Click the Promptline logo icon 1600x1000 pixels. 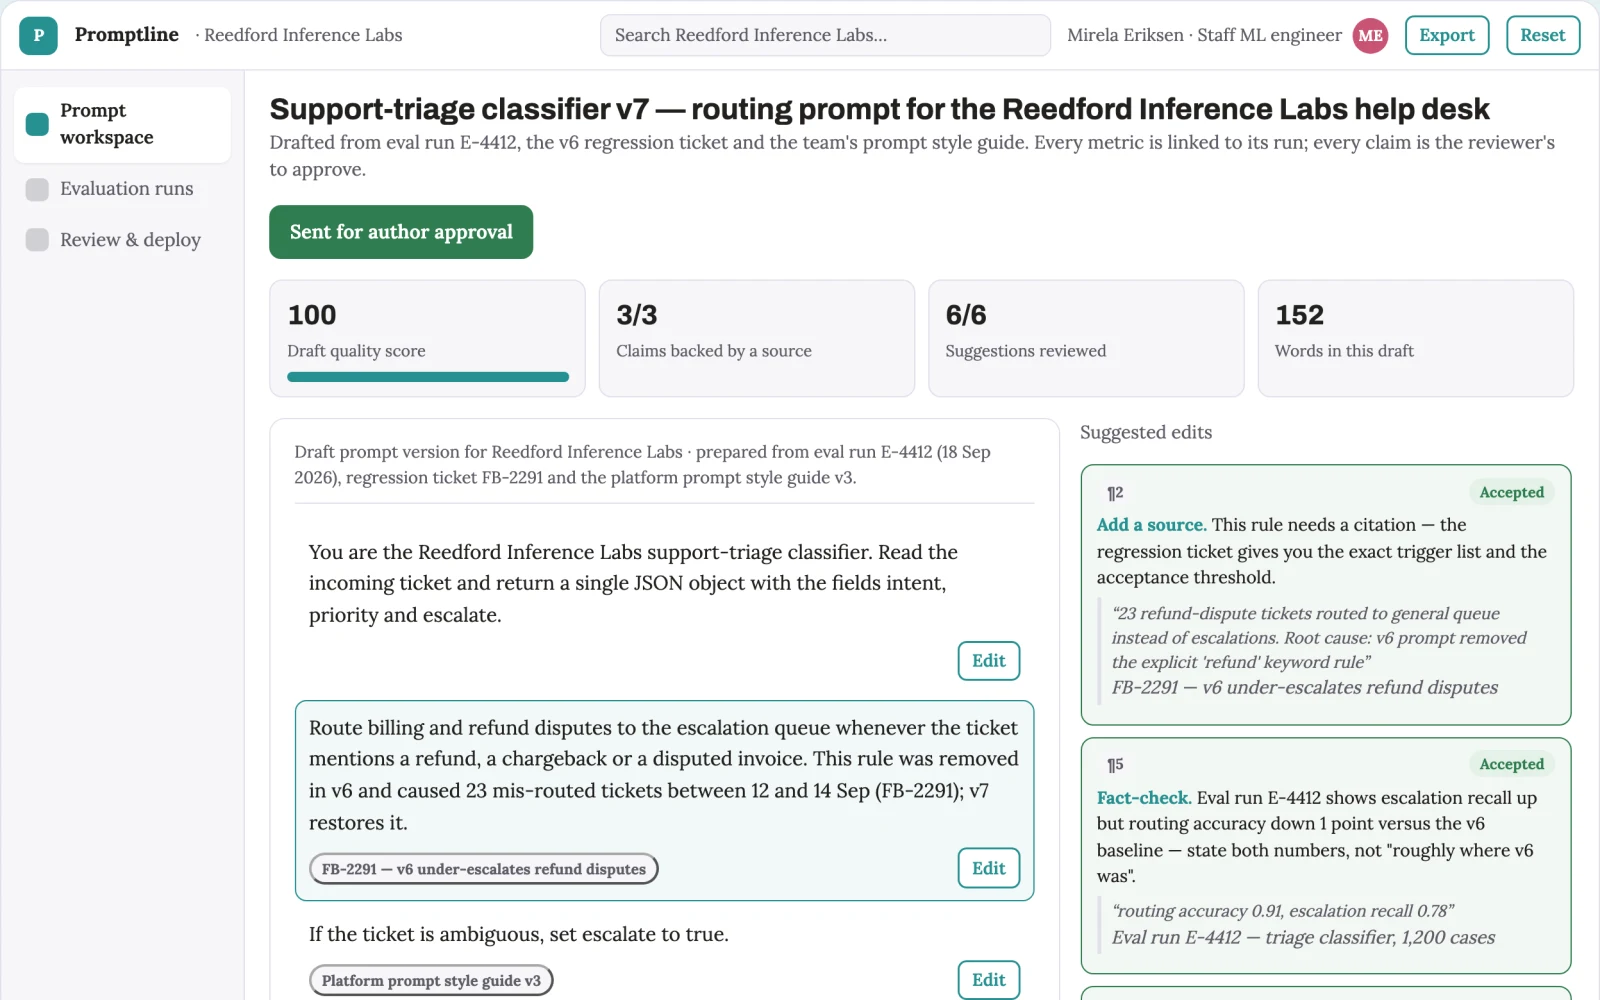tap(38, 35)
